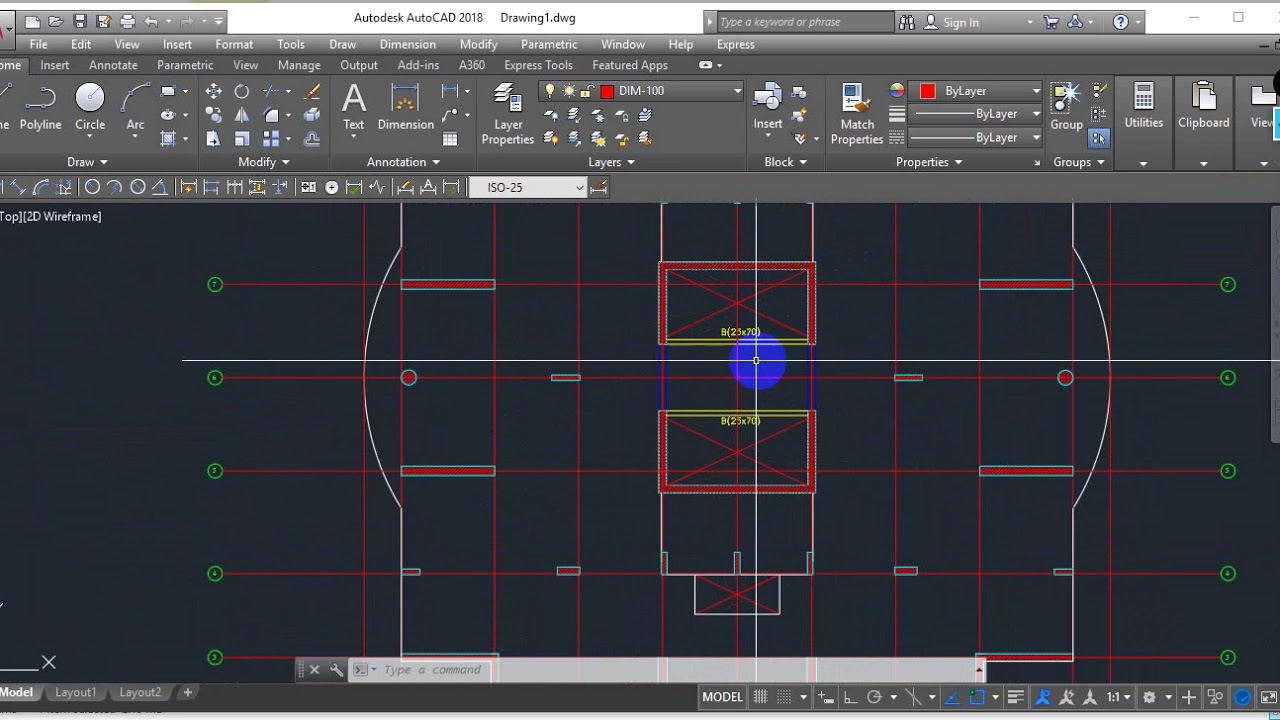Open the Dimension menu
This screenshot has height=720, width=1280.
point(407,44)
